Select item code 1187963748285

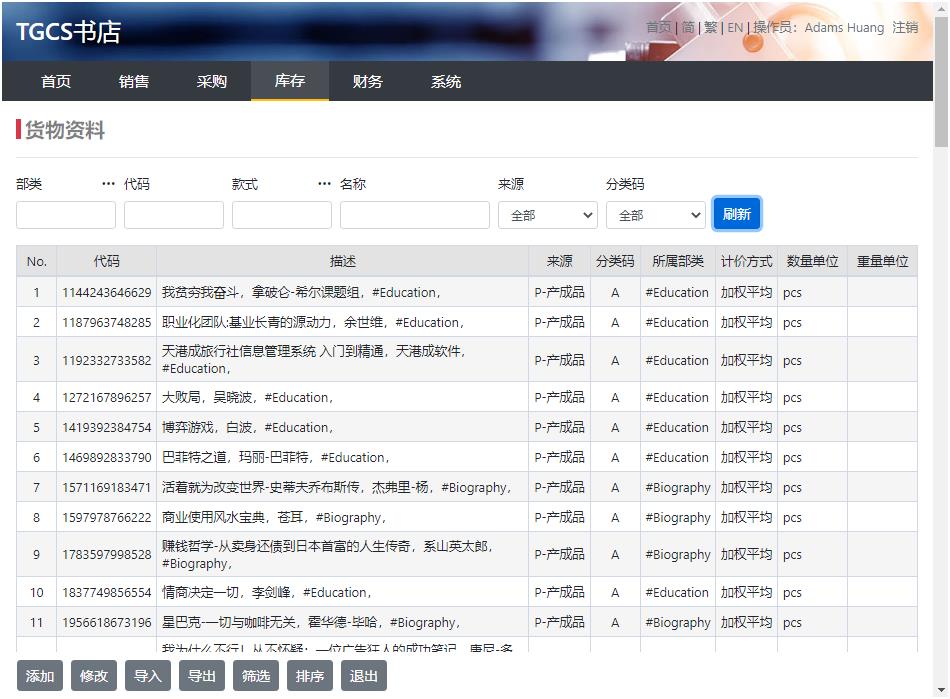107,322
